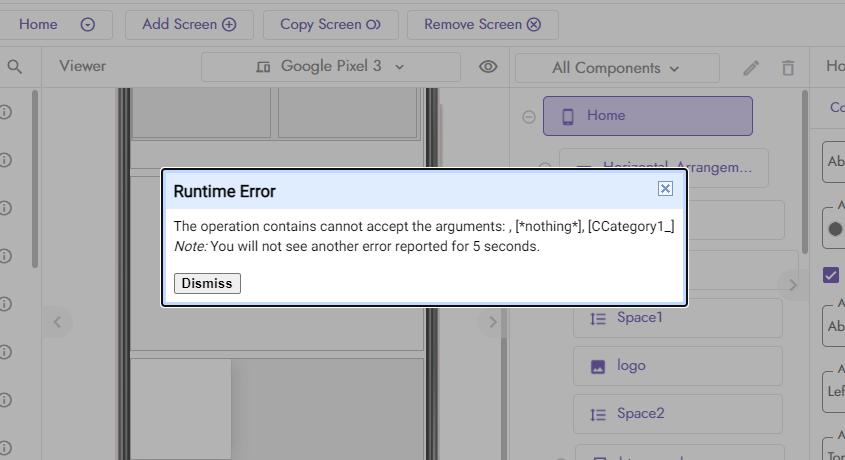845x460 pixels.
Task: Open the palette search magnifier icon
Action: click(15, 67)
